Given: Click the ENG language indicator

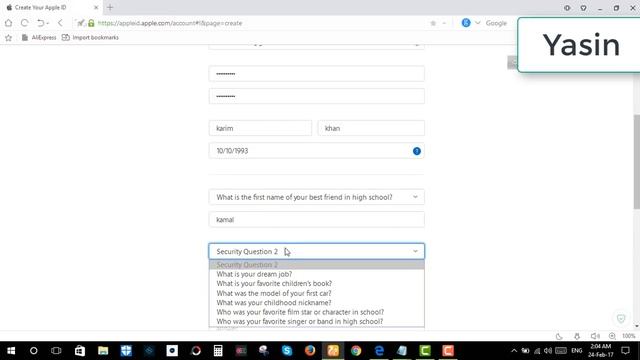Looking at the screenshot, I should (576, 351).
